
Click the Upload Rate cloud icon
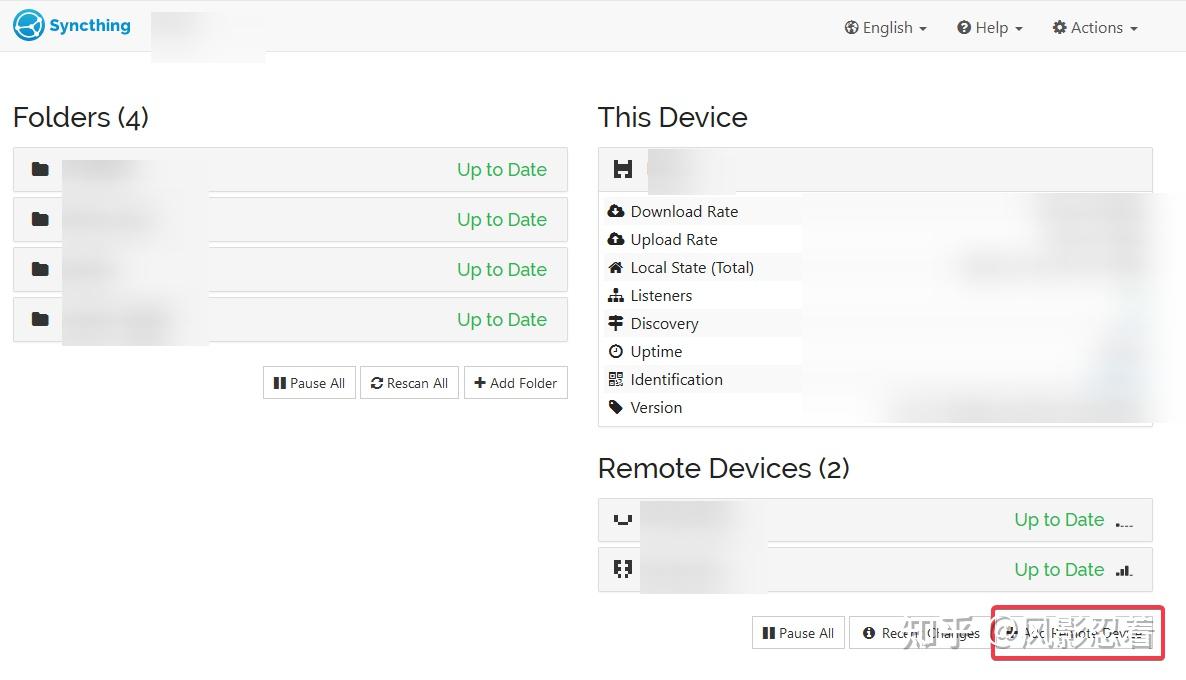616,239
